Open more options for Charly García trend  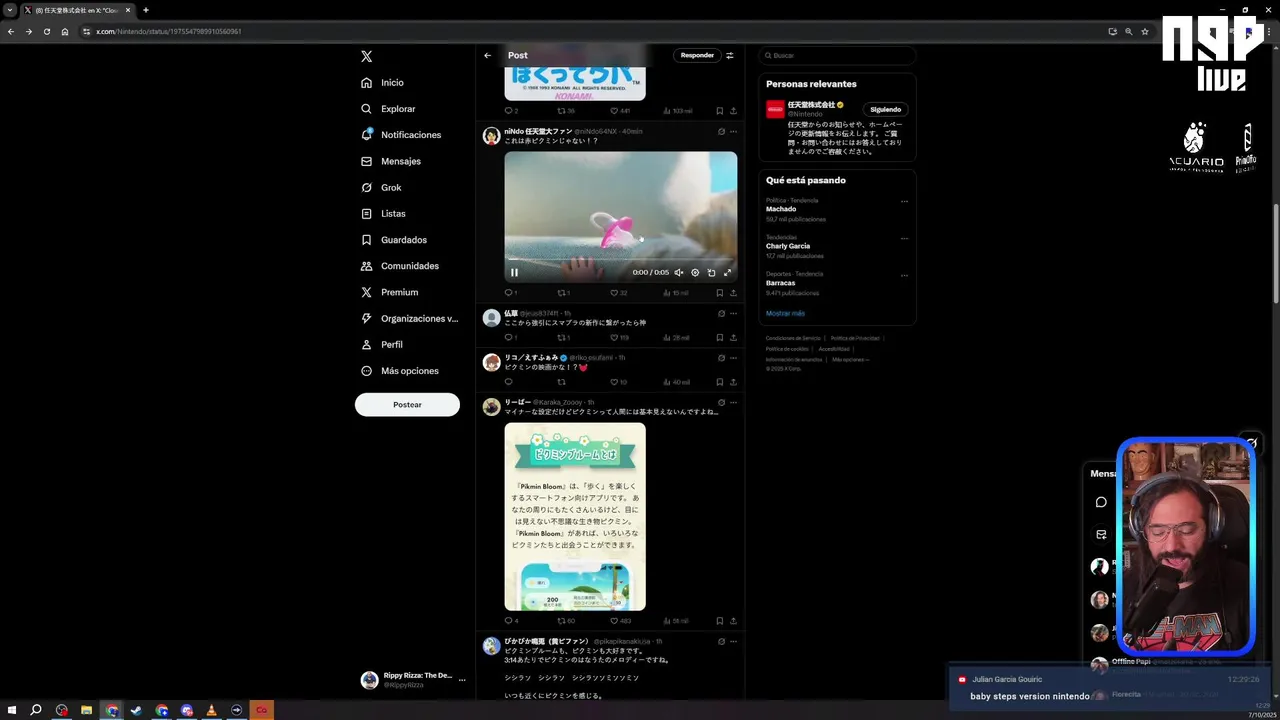904,238
